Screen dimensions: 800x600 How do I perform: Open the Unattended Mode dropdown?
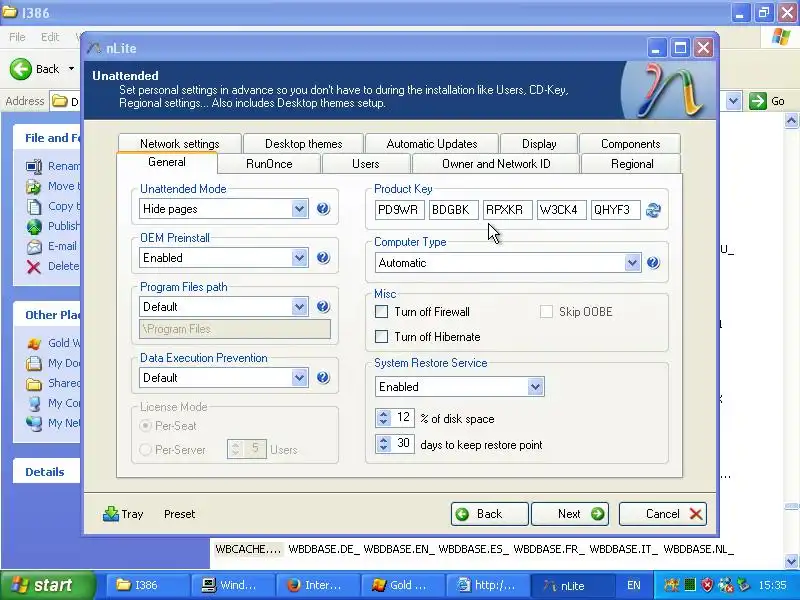[x=299, y=209]
